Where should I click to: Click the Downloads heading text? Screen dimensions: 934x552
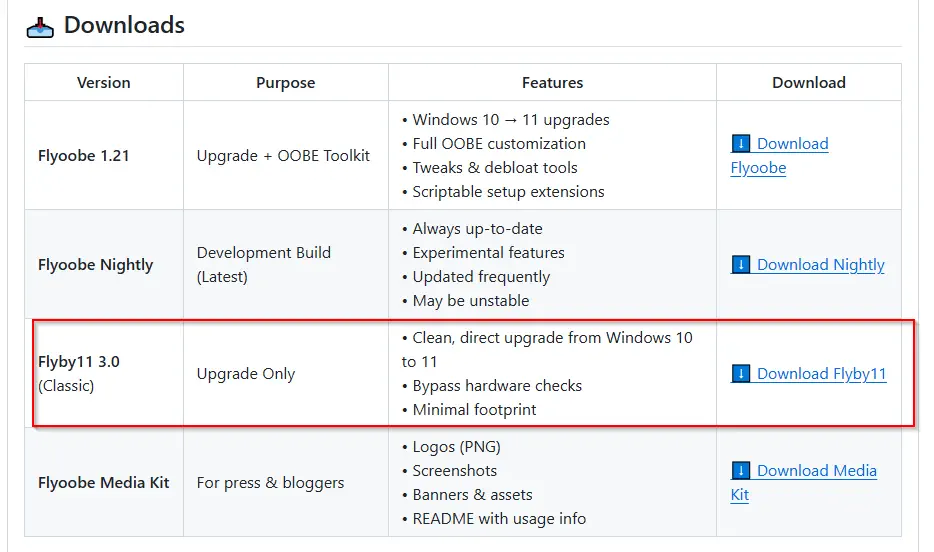coord(124,25)
